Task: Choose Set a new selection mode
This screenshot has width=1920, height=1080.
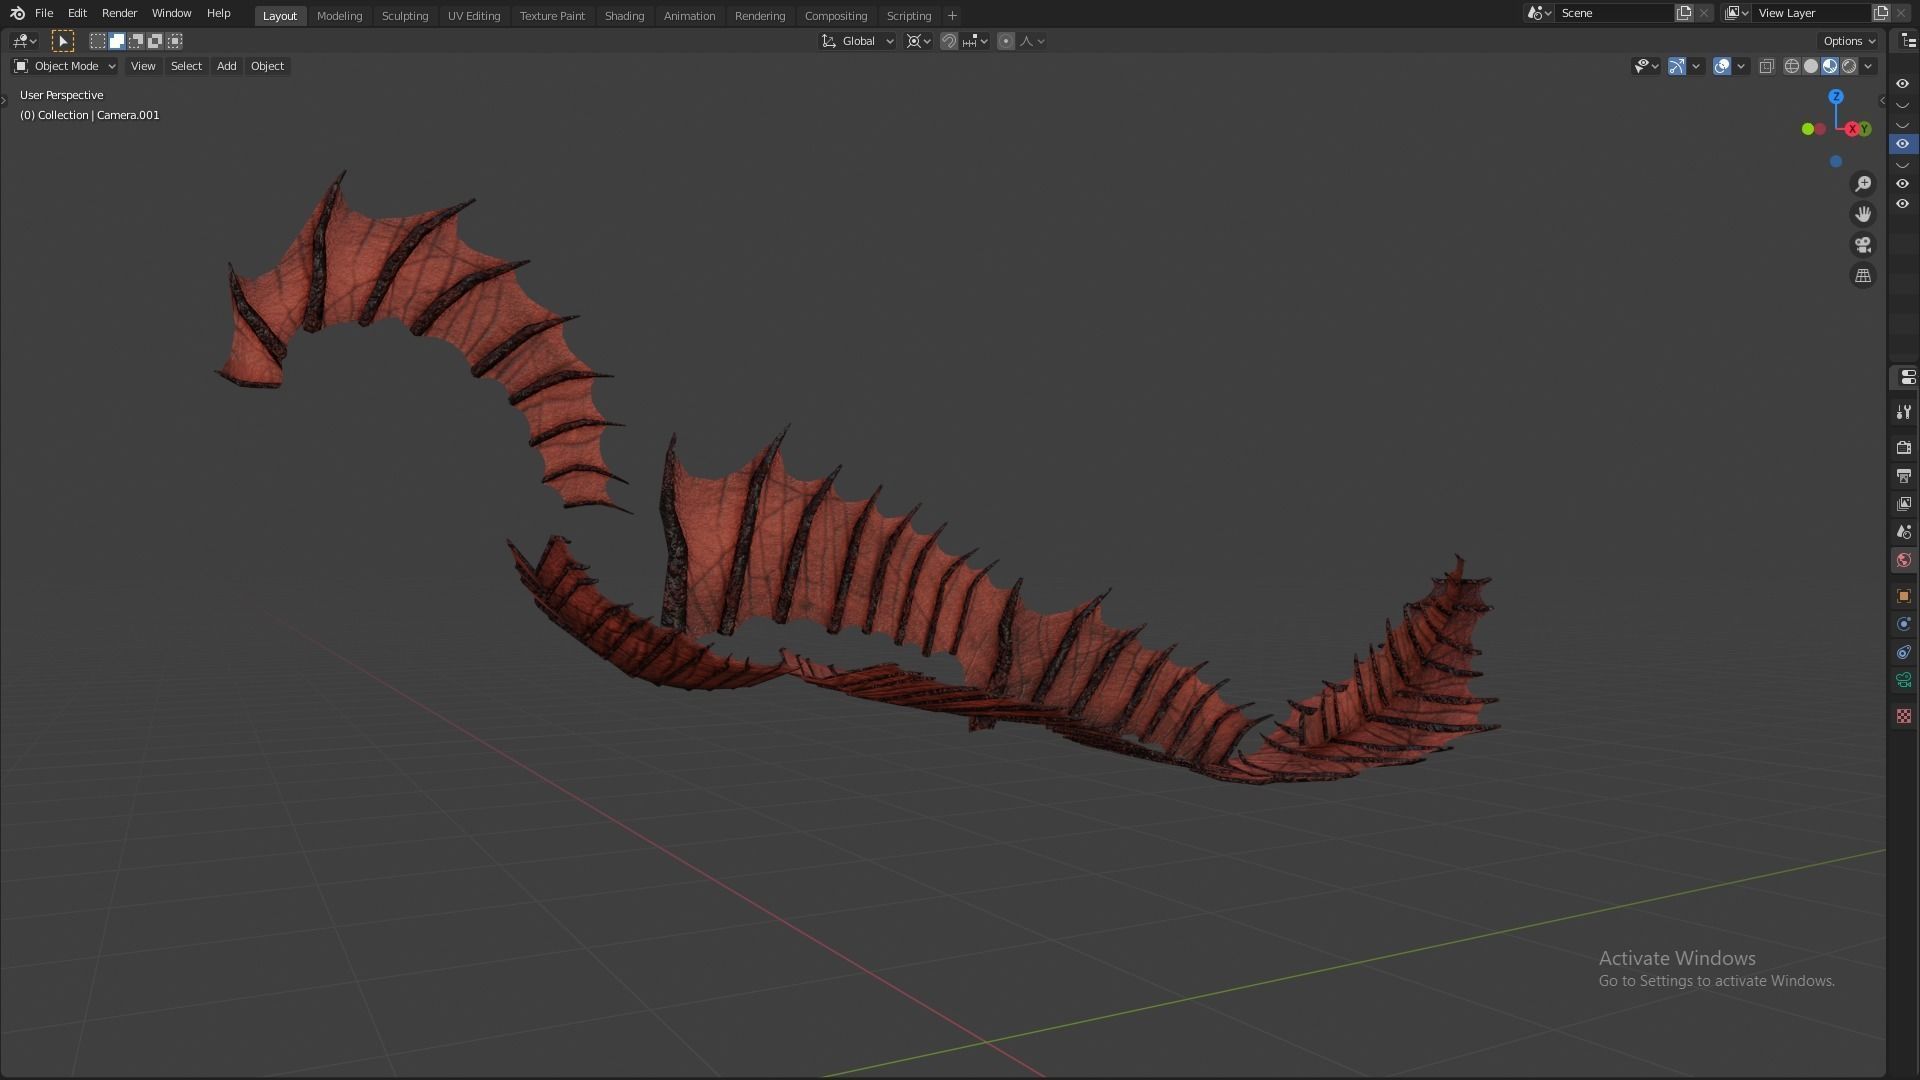Action: click(x=97, y=41)
